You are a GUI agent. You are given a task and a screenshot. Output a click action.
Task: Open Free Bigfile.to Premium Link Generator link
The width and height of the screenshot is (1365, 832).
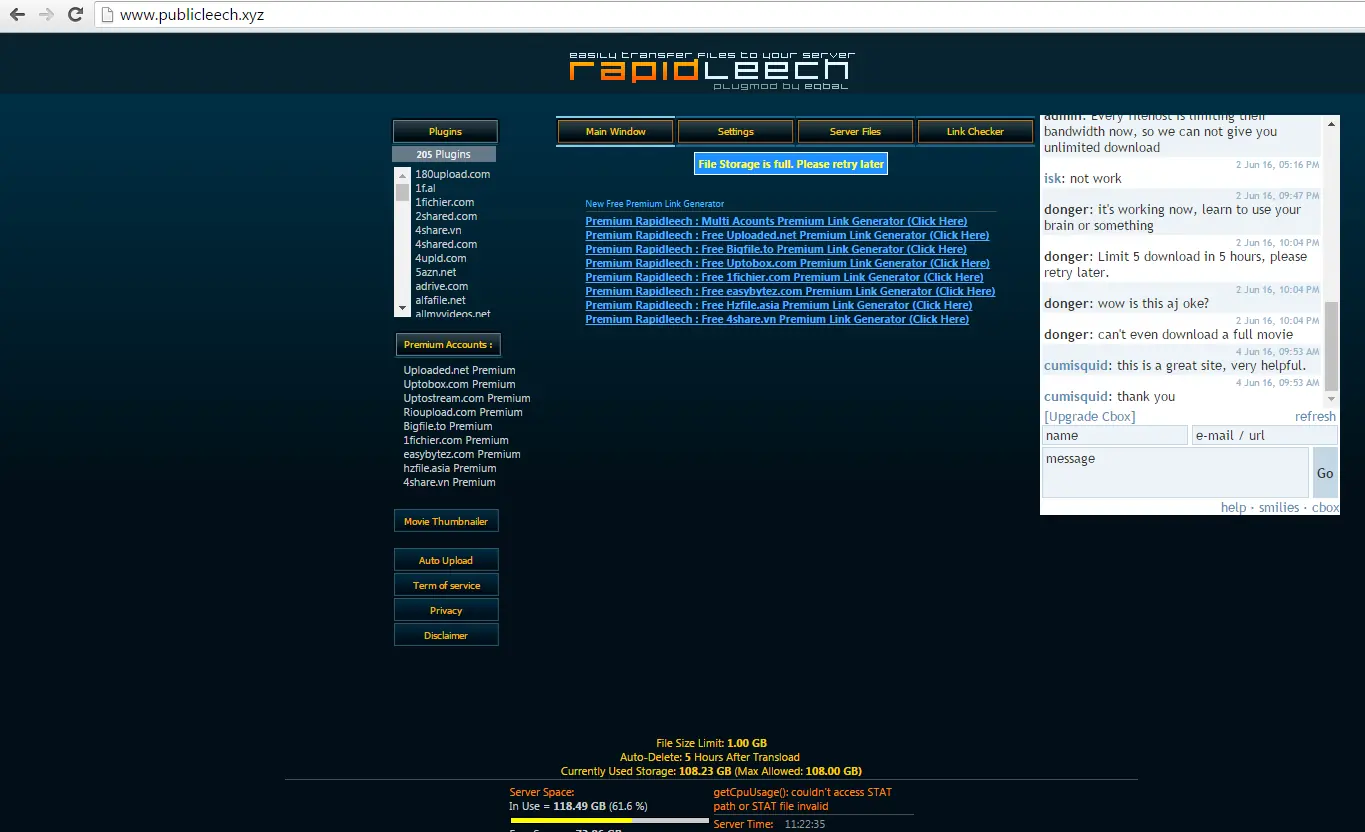pos(776,249)
